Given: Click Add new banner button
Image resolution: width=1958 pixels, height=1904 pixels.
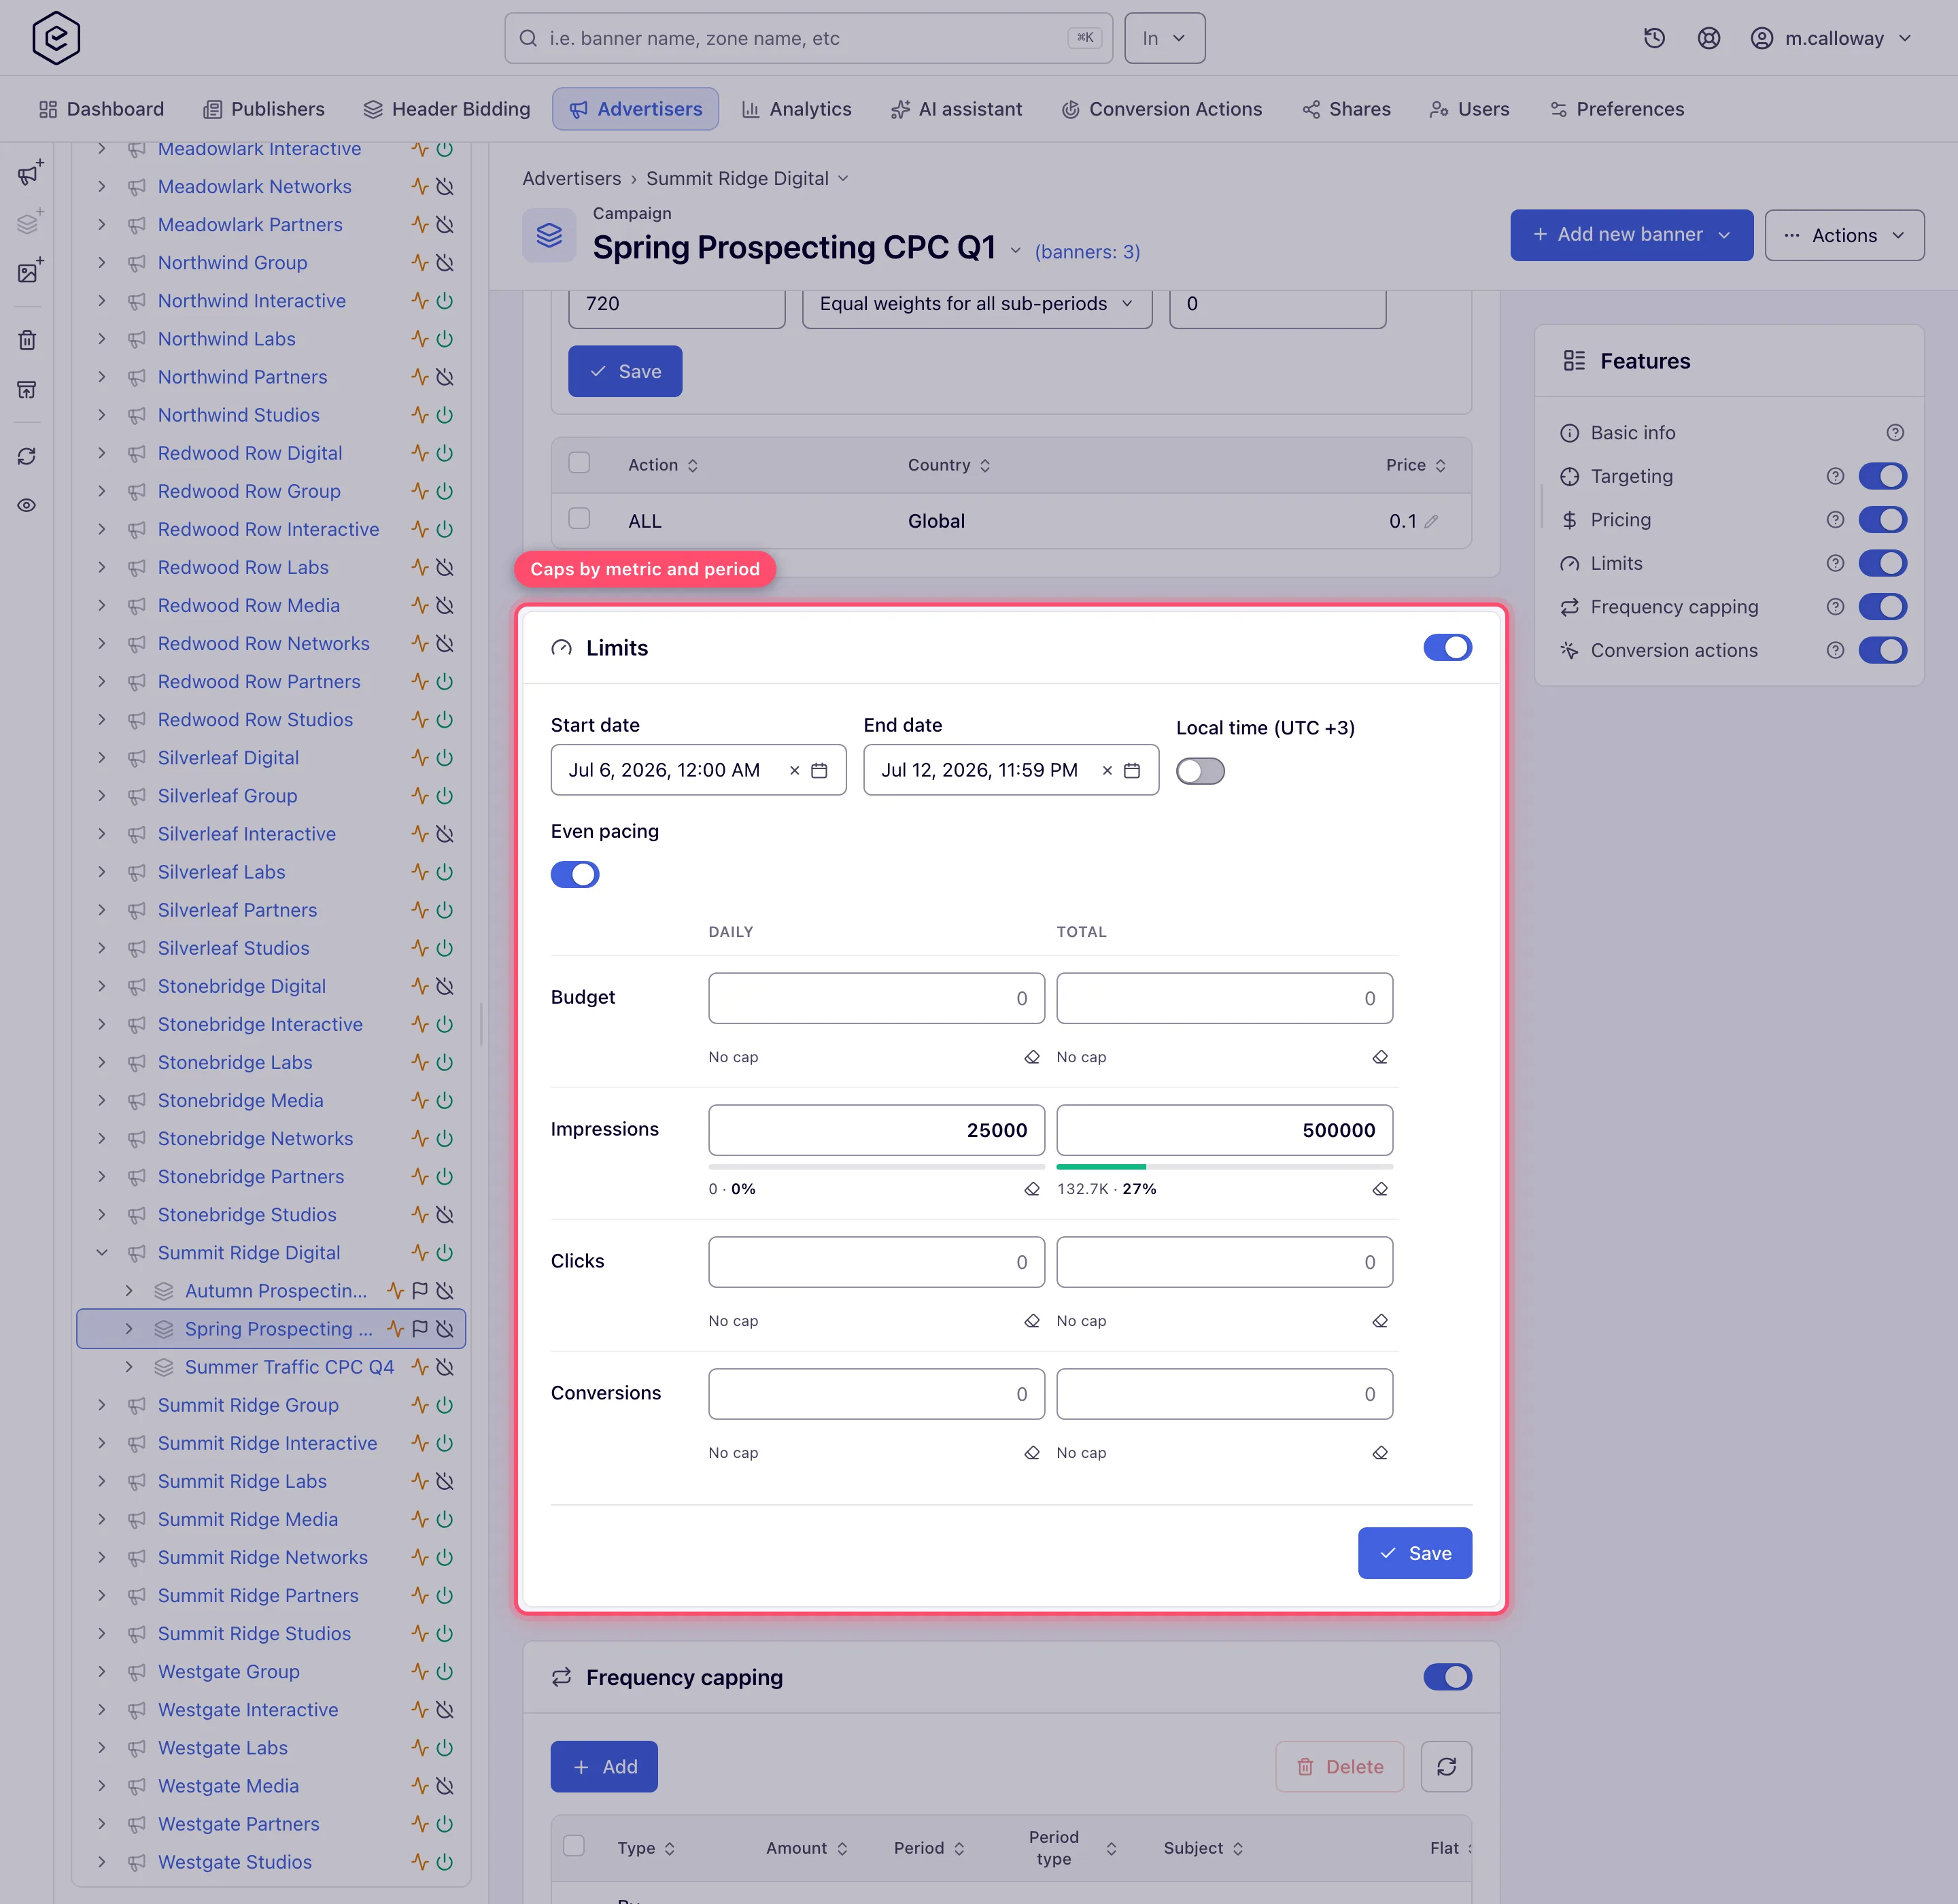Looking at the screenshot, I should (1631, 235).
